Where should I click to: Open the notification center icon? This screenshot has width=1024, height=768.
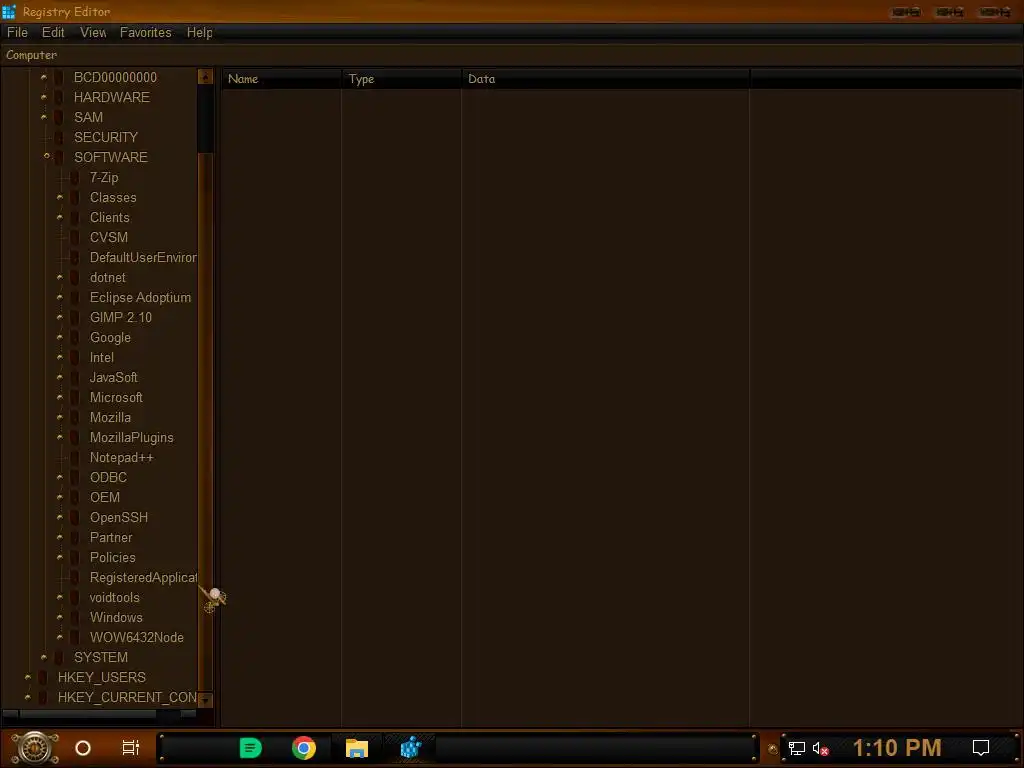click(981, 748)
